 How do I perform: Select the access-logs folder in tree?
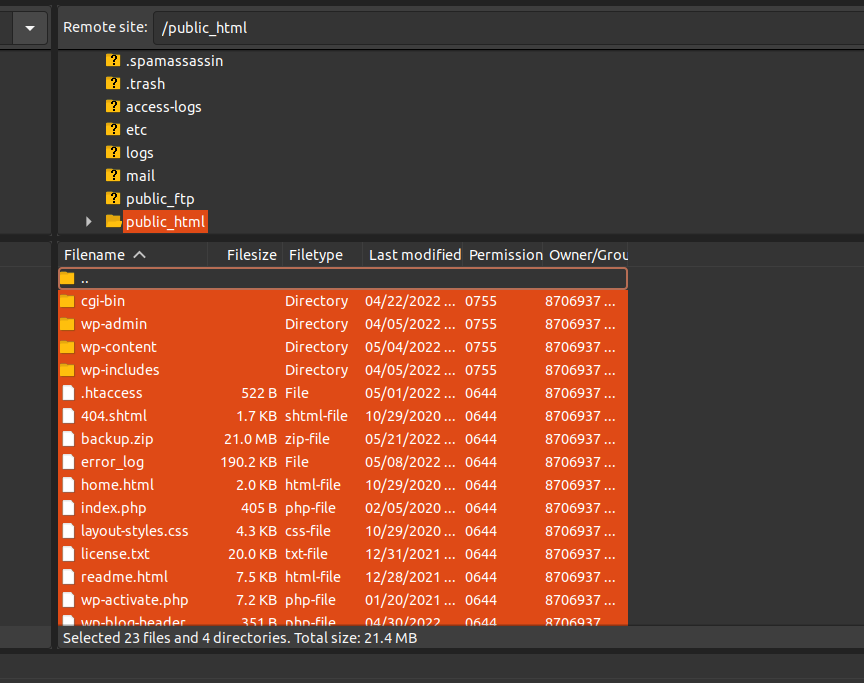(x=163, y=107)
